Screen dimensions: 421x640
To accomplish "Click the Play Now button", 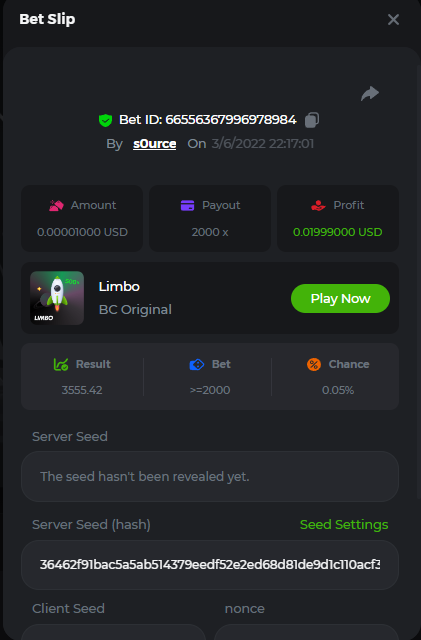I will (x=340, y=298).
